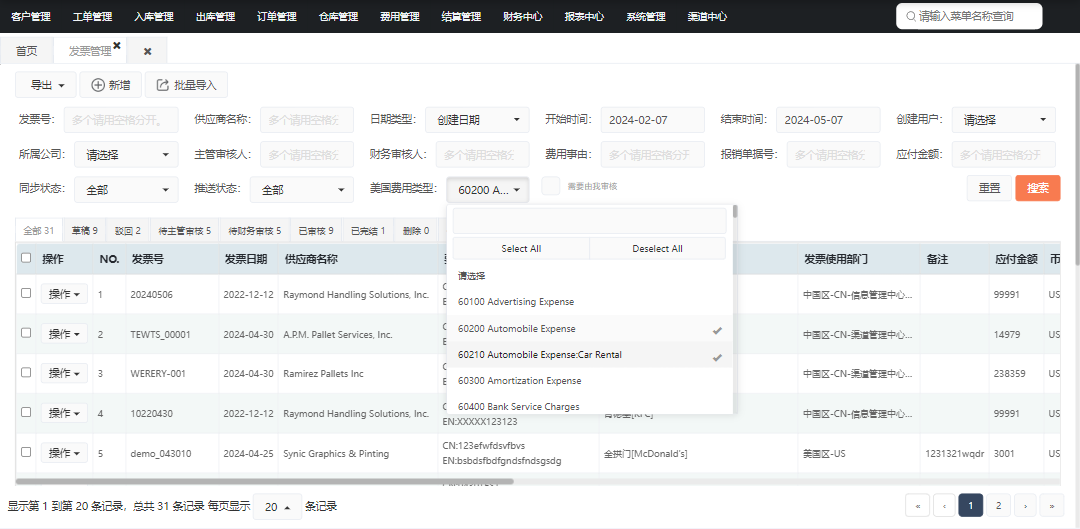The image size is (1080, 529).
Task: Click the horizontal table scrollbar
Action: 264,481
